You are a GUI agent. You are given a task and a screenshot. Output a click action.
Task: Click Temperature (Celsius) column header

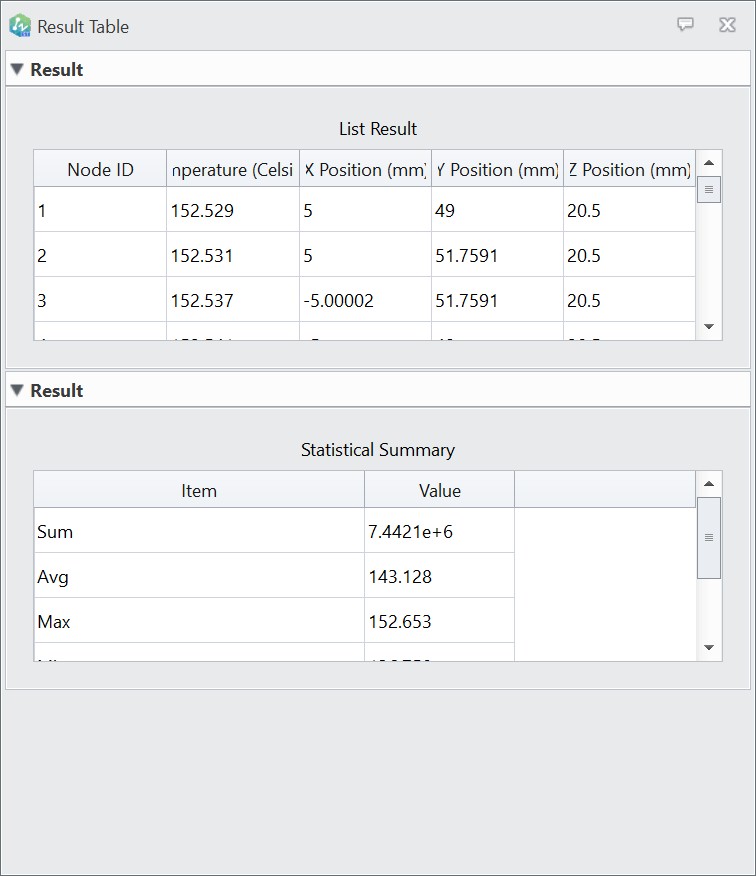[232, 170]
